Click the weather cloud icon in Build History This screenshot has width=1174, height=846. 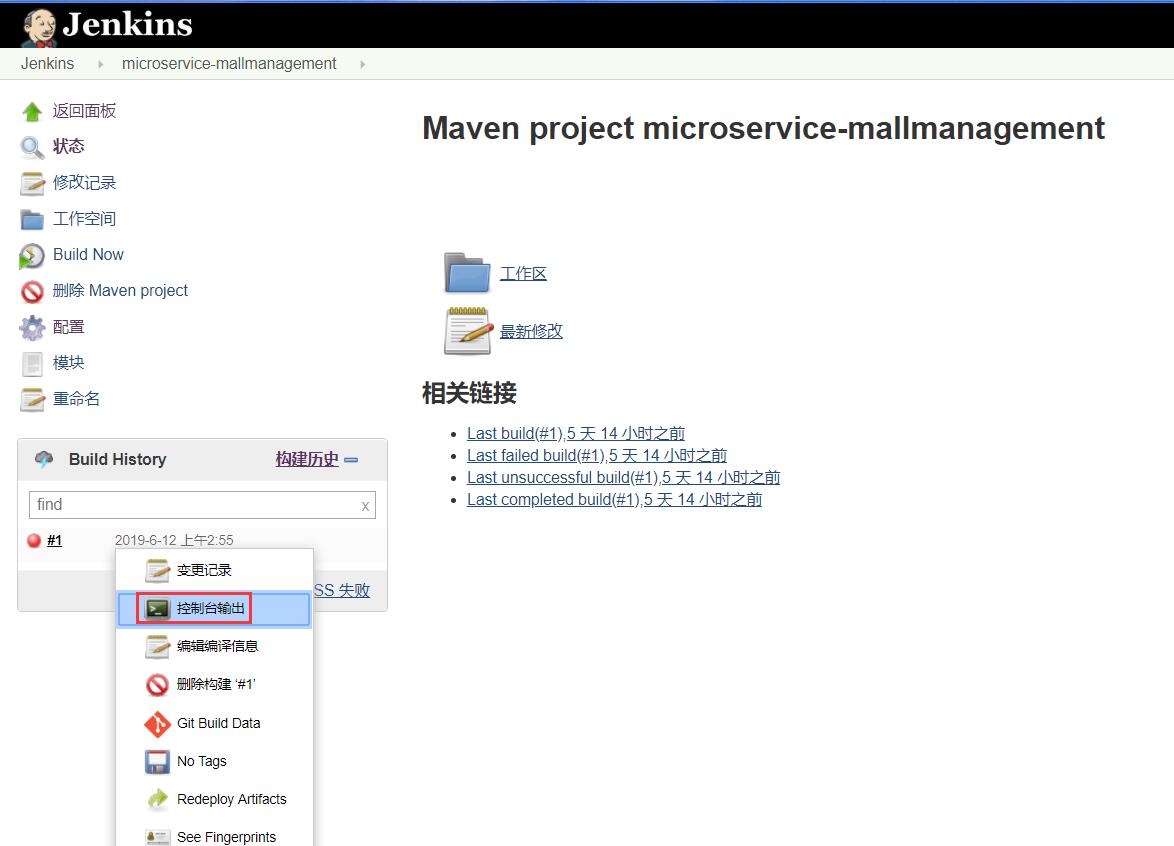[44, 459]
